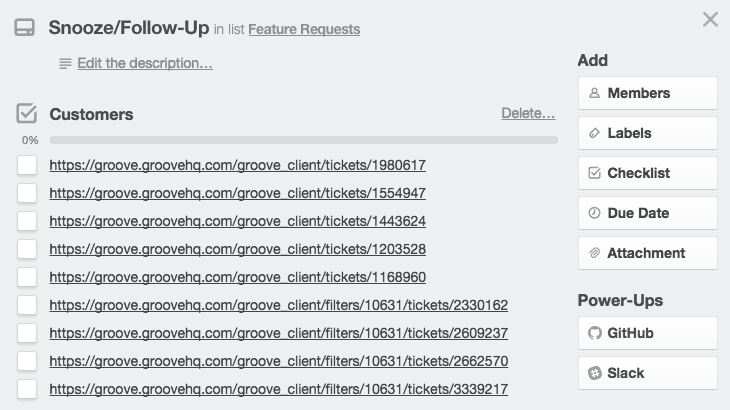The image size is (730, 410).
Task: Click the Attachment paperclip icon
Action: coord(594,253)
